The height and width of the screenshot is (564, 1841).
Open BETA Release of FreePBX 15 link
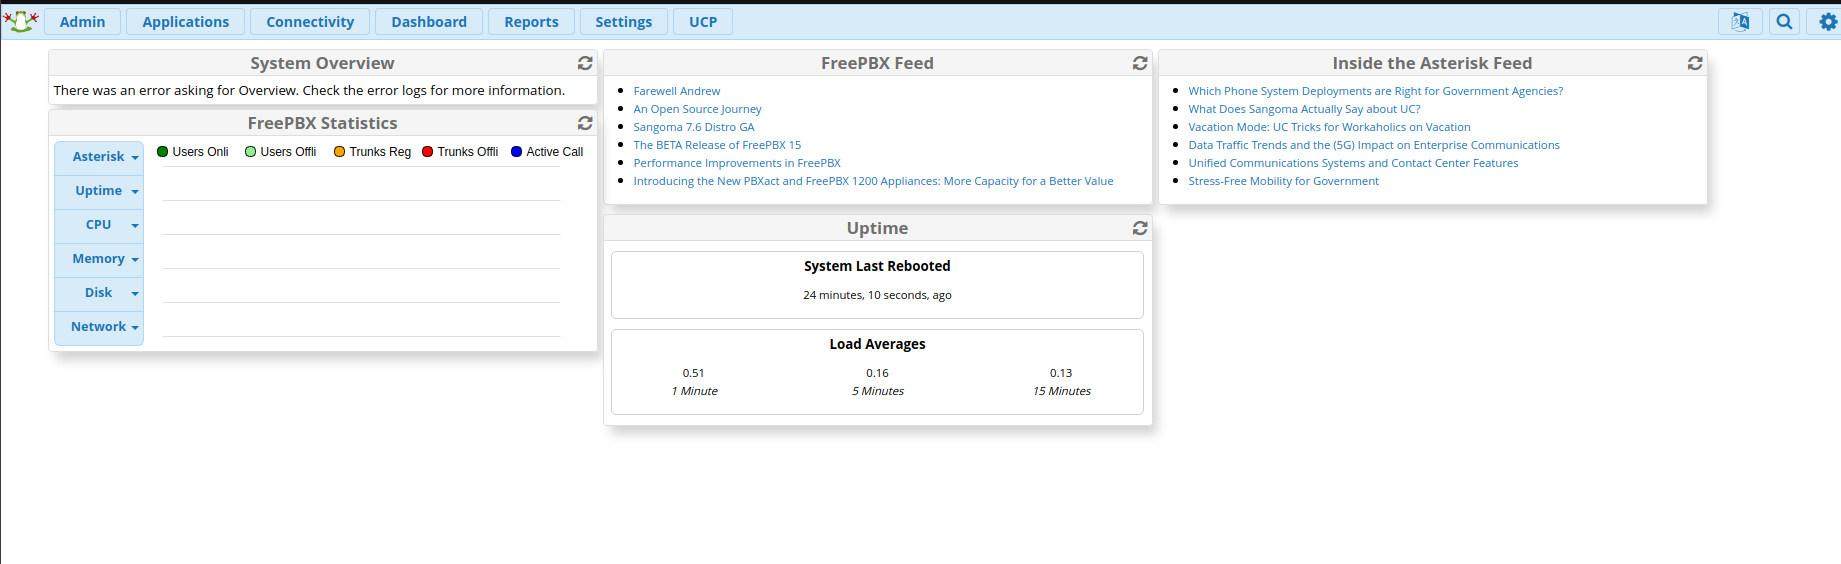[x=717, y=145]
